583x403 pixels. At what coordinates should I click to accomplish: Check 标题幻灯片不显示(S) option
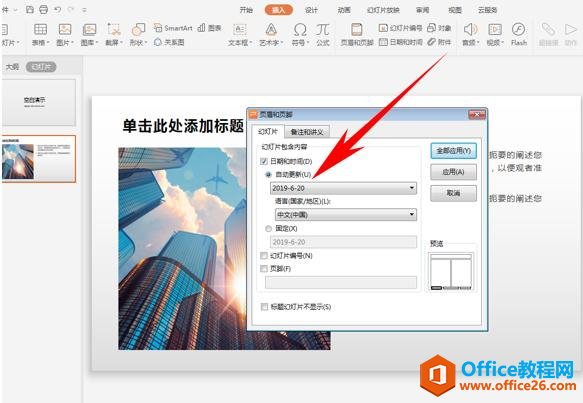point(264,307)
